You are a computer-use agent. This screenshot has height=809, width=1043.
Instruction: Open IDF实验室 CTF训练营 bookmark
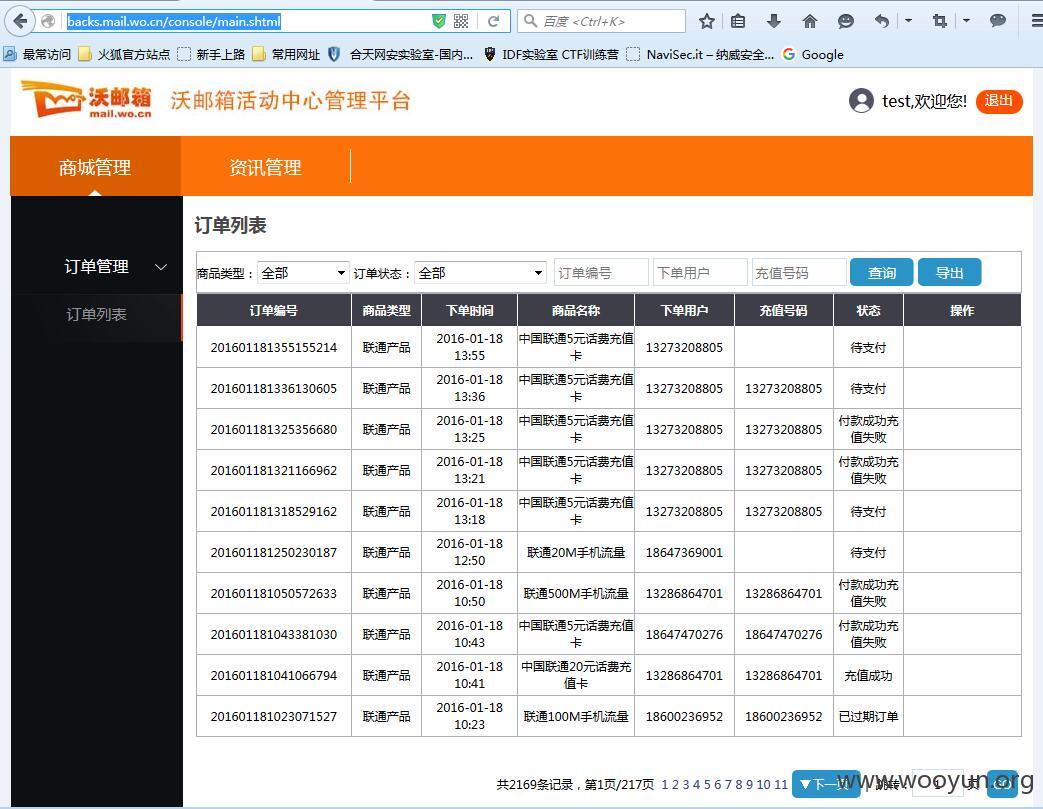[x=551, y=55]
